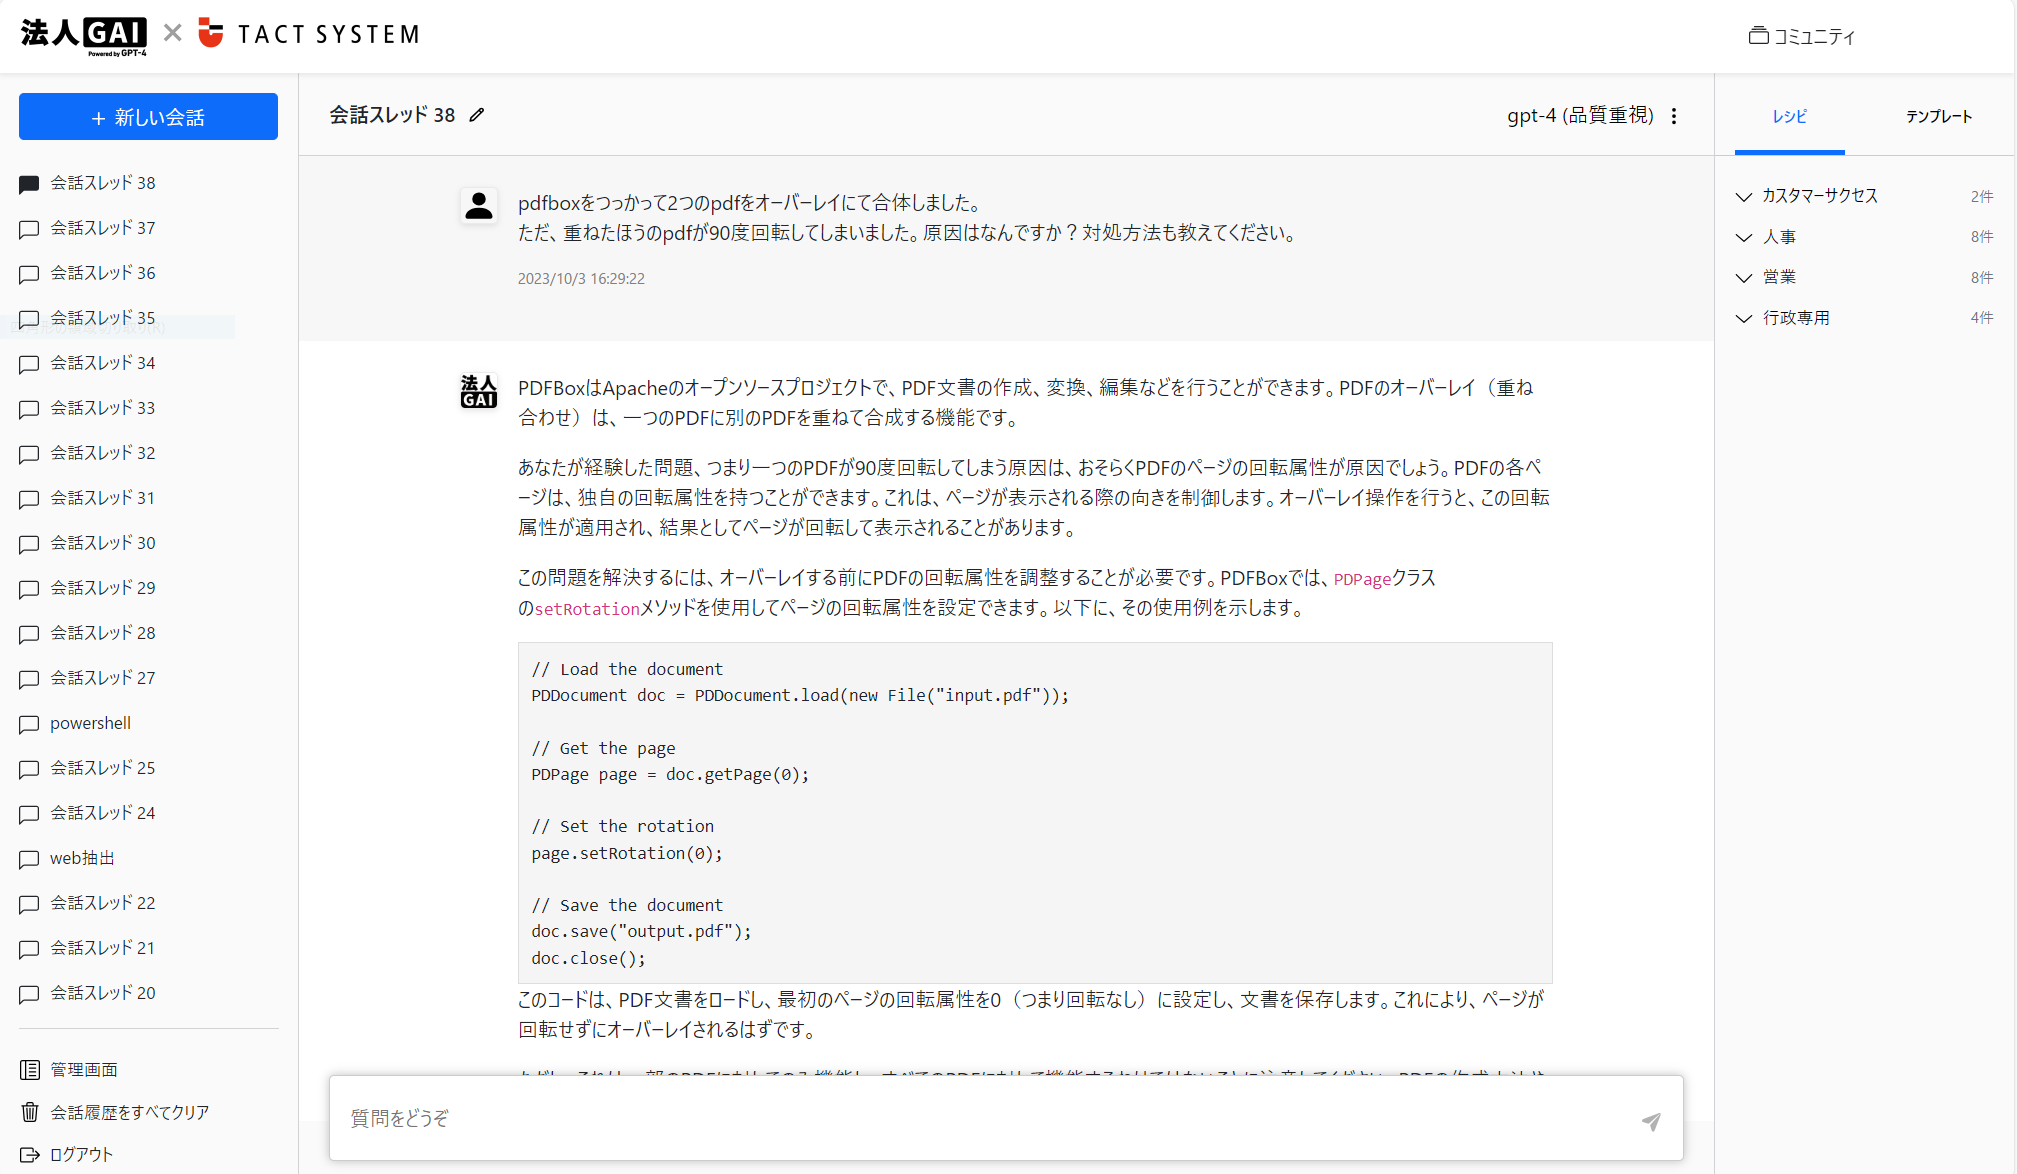Click chat bubble icon of 会話スレッド 36
Image resolution: width=2017 pixels, height=1174 pixels.
(x=29, y=274)
